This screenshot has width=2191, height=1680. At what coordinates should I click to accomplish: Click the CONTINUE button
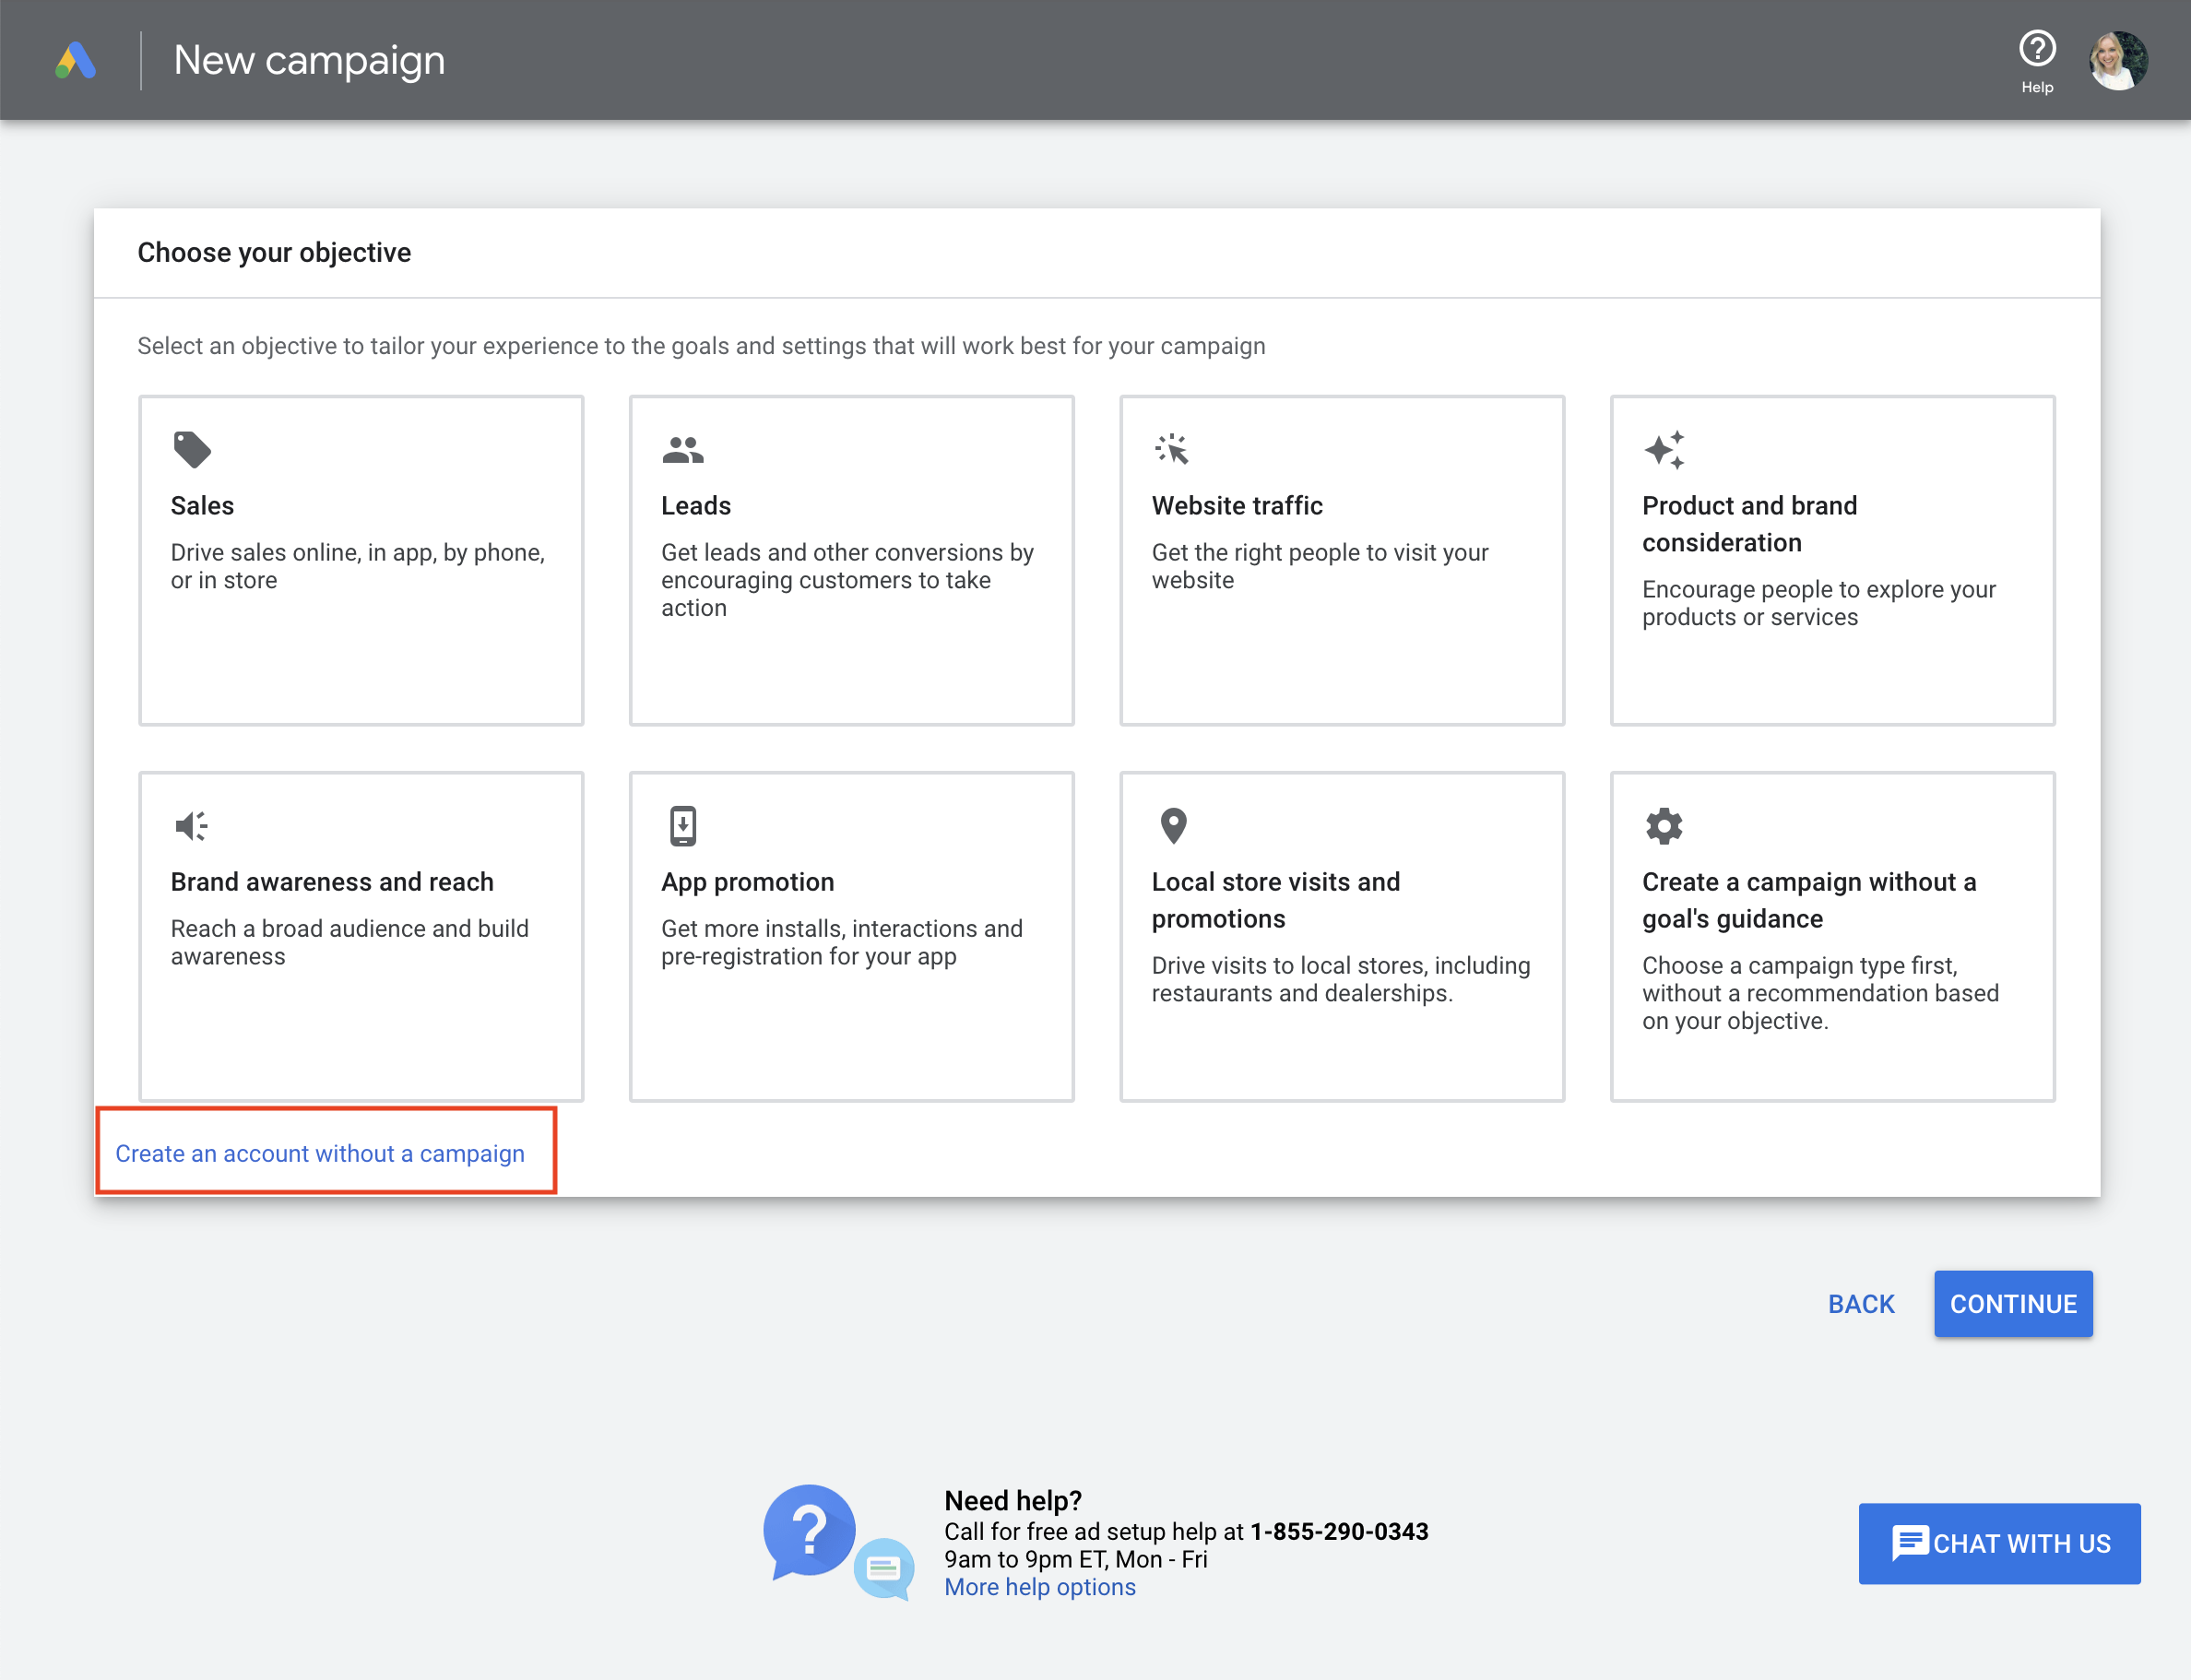pyautogui.click(x=2013, y=1304)
